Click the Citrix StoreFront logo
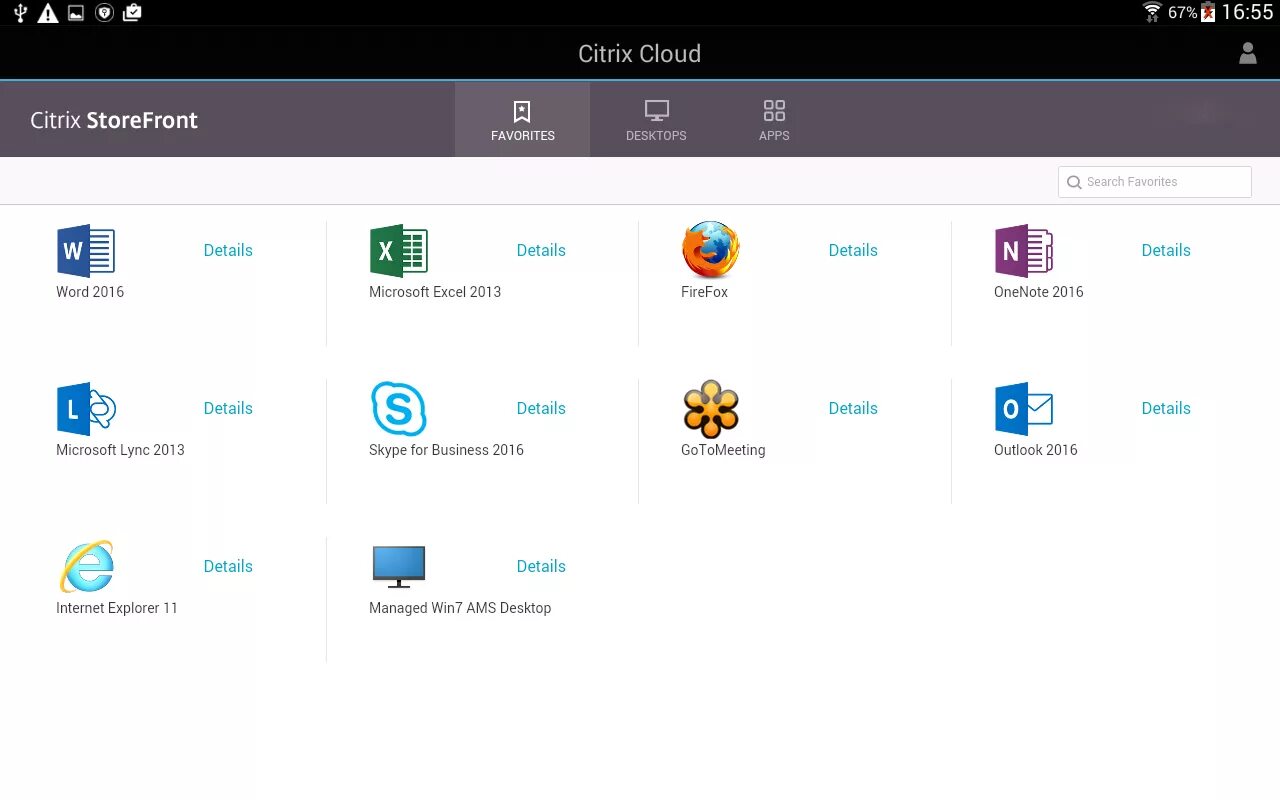This screenshot has width=1280, height=800. pyautogui.click(x=114, y=120)
